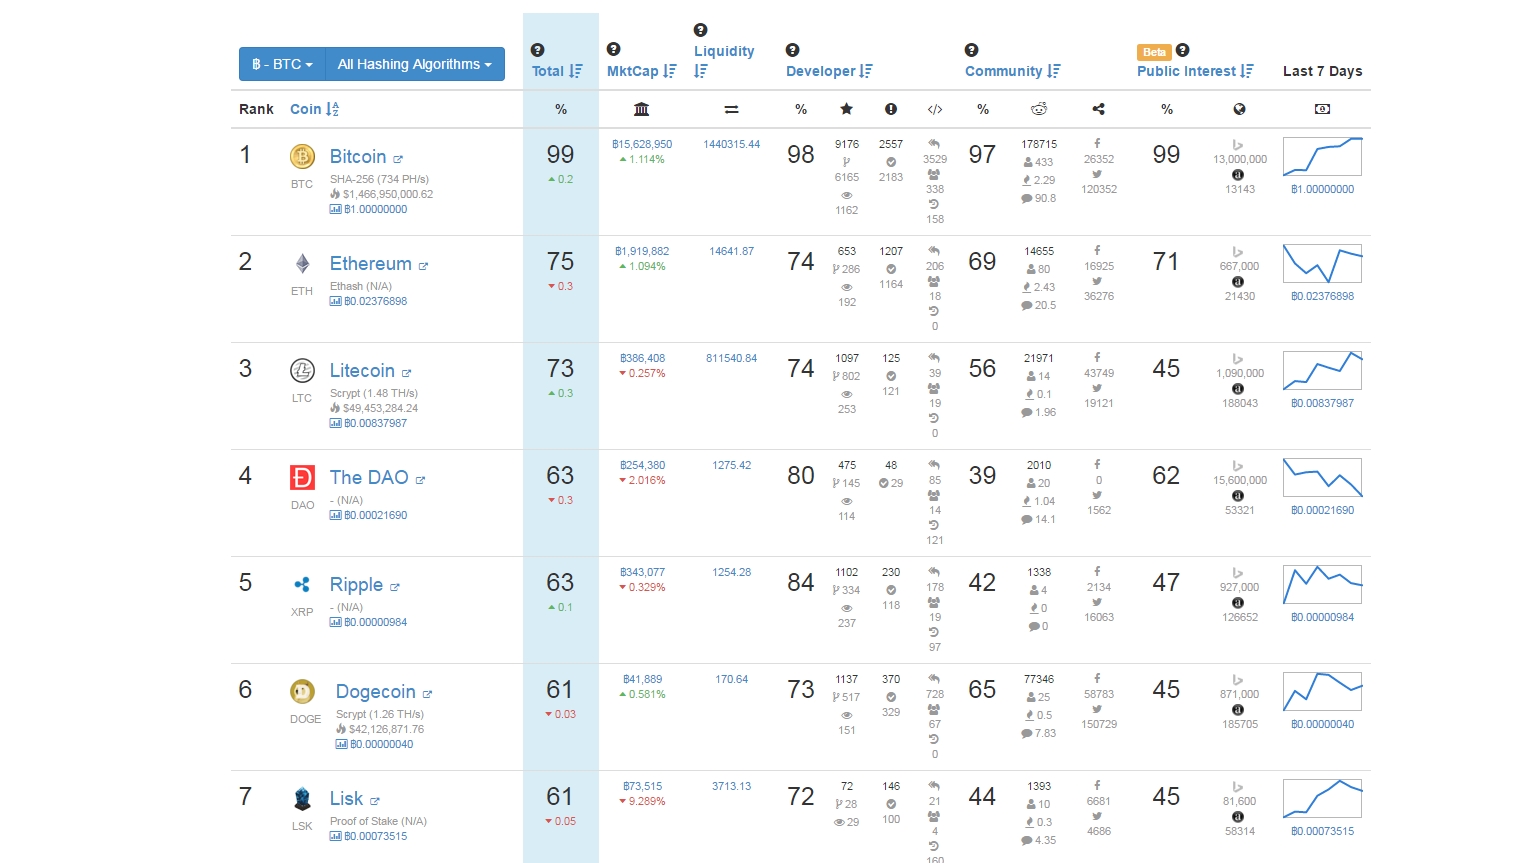Open the BTC currency dropdown

click(282, 64)
